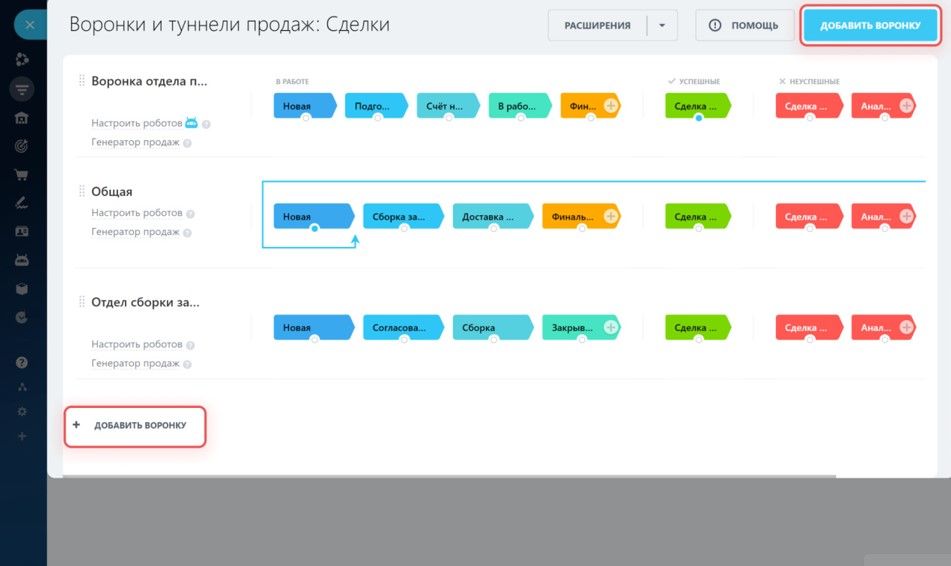Select funnel name Воронка отдела п...
Viewport: 951px width, 566px height.
click(149, 81)
